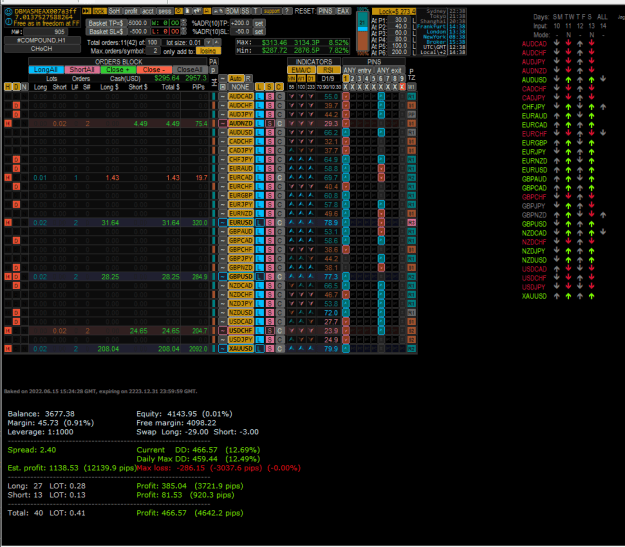Click the LongAll button
The image size is (625, 547).
point(46,70)
